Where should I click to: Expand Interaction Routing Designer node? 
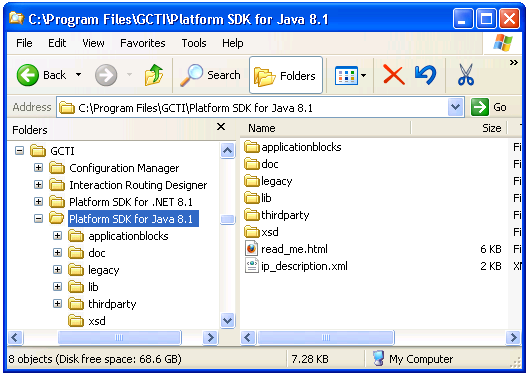38,184
